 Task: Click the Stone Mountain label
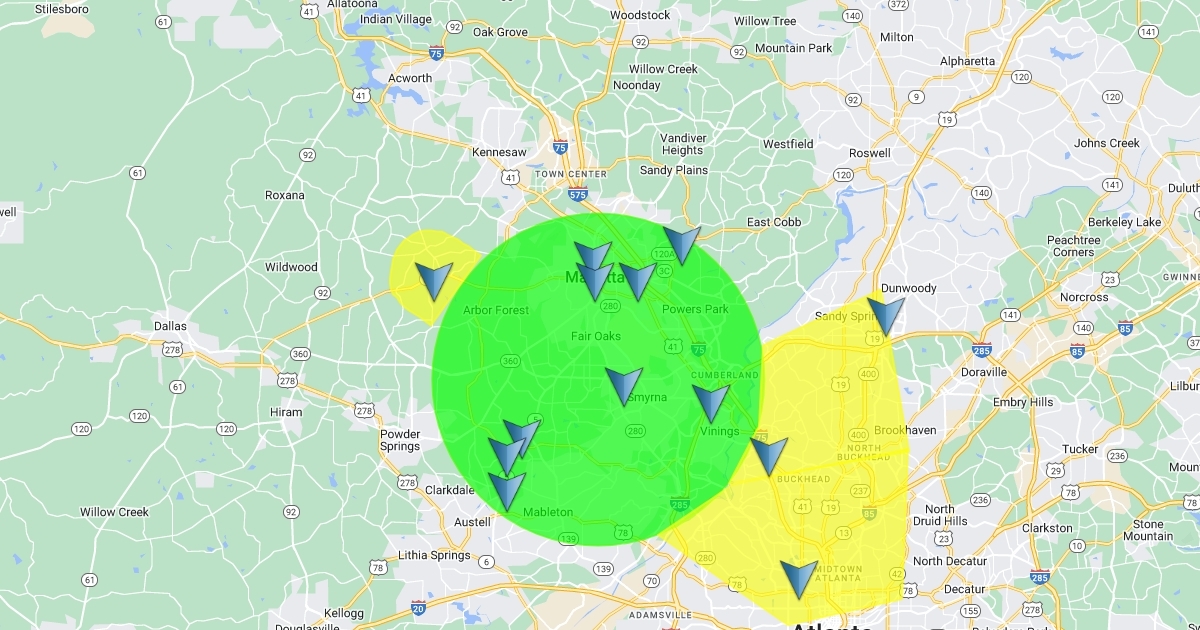coord(1148,530)
